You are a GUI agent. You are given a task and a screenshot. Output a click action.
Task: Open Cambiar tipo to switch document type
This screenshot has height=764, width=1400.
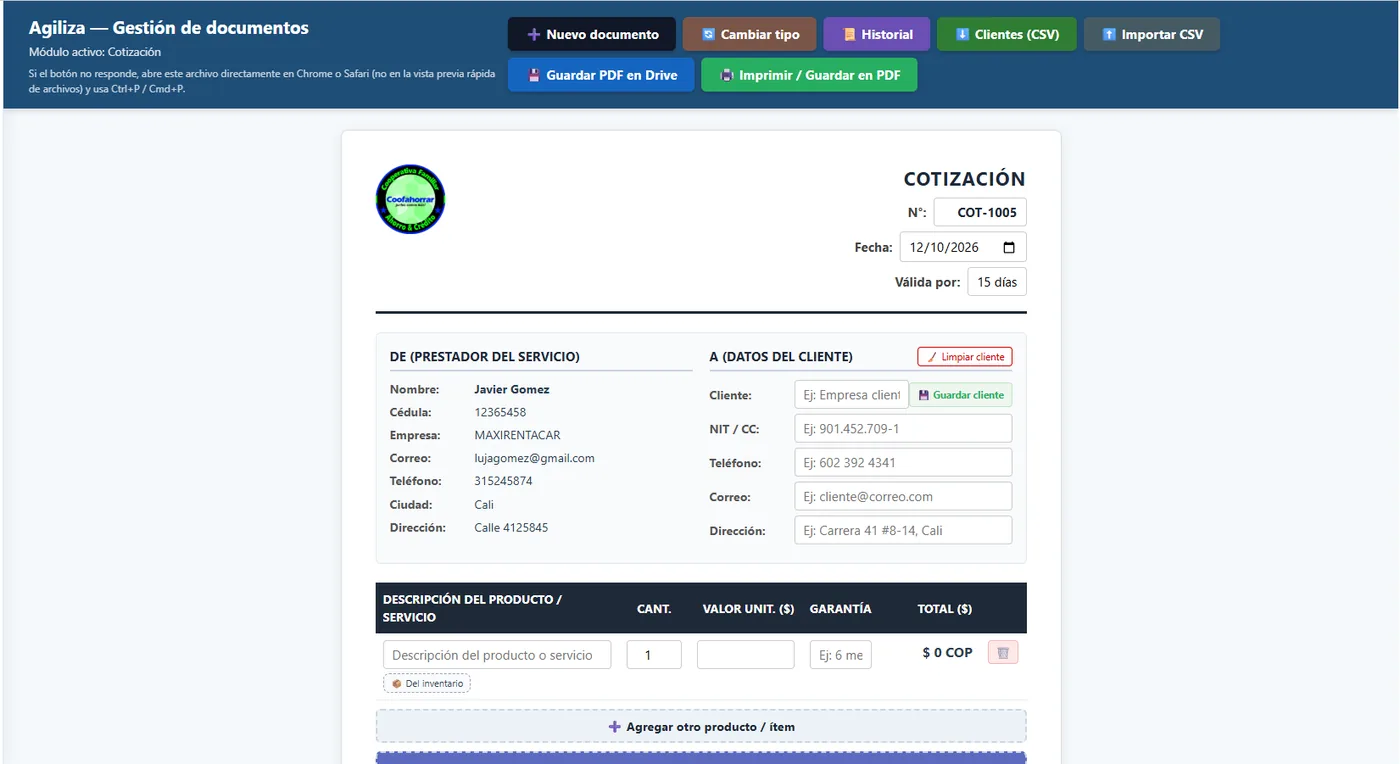(x=749, y=34)
